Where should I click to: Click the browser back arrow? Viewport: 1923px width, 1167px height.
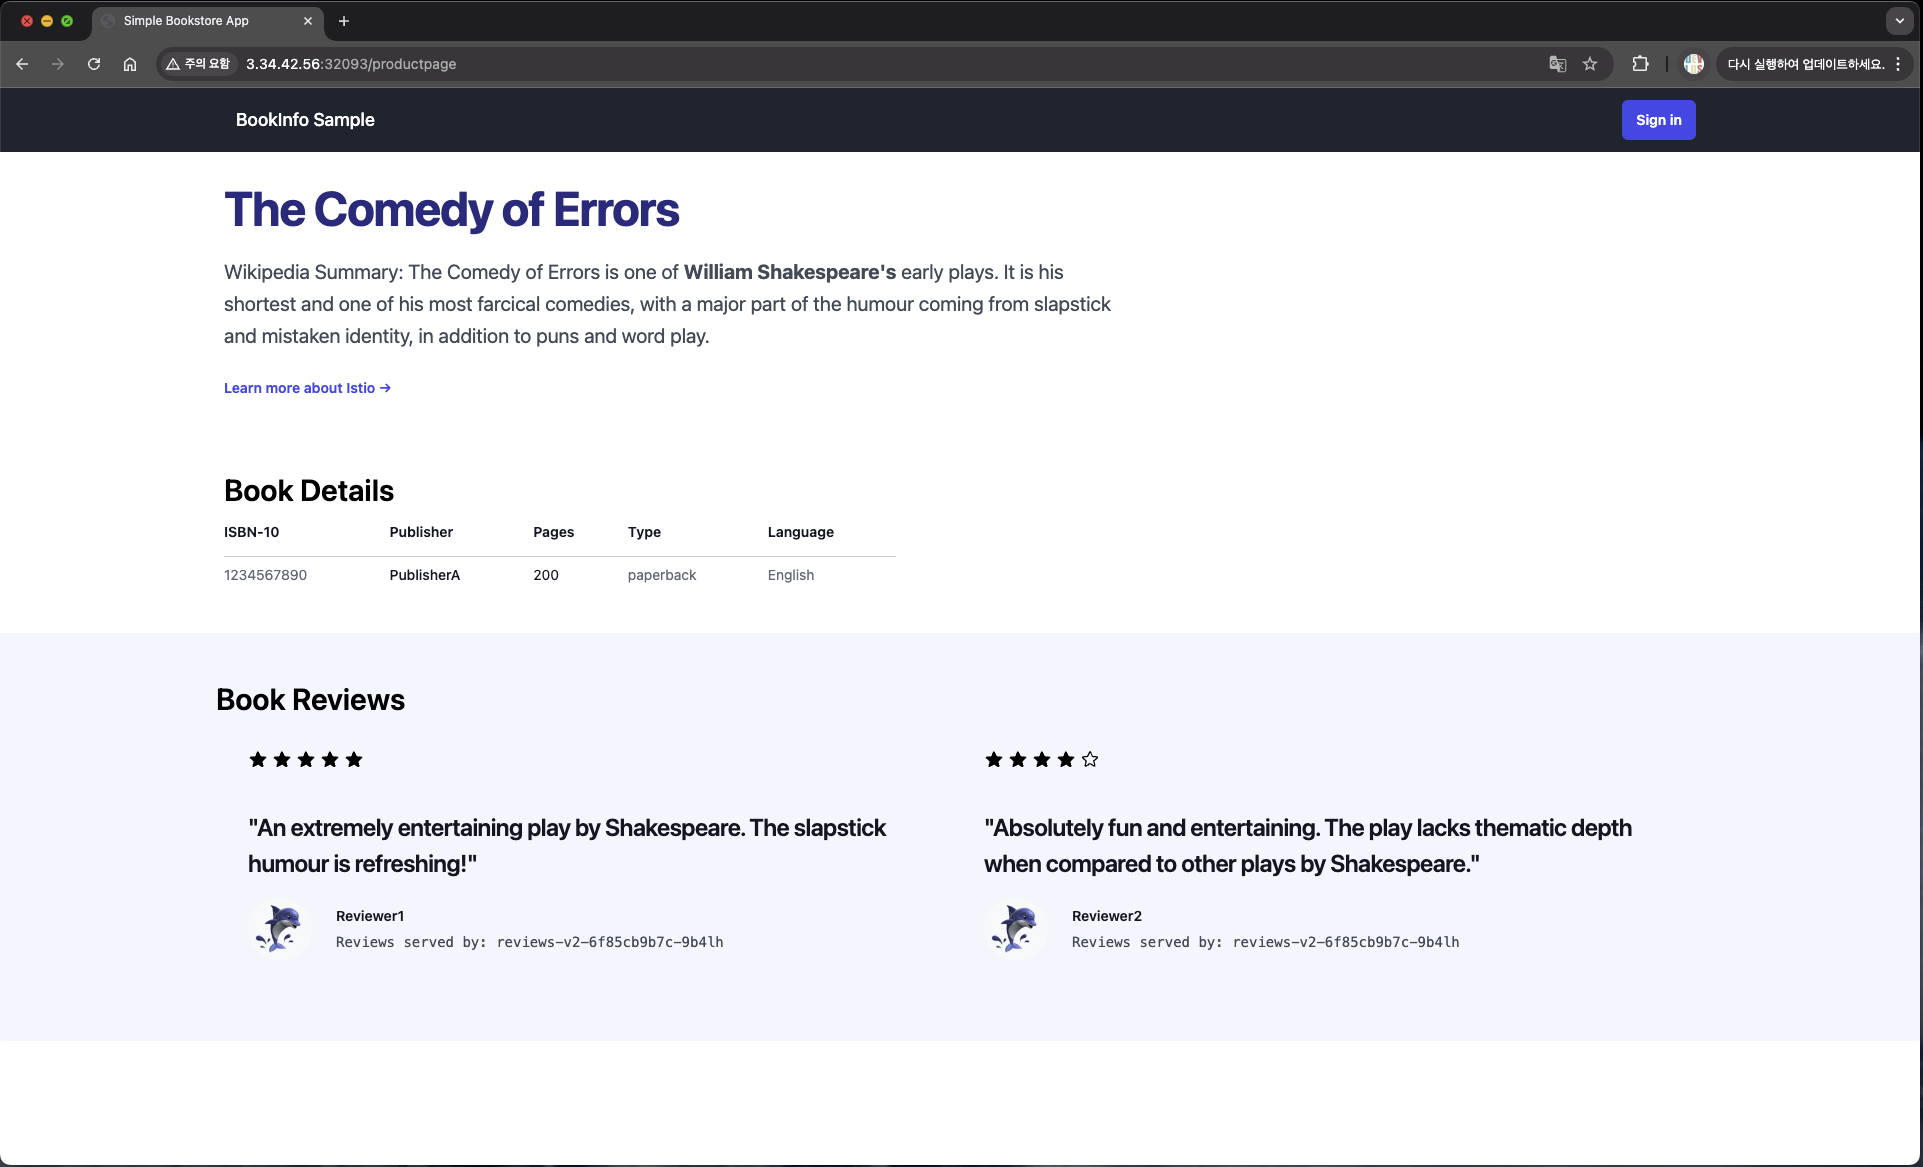(x=22, y=64)
